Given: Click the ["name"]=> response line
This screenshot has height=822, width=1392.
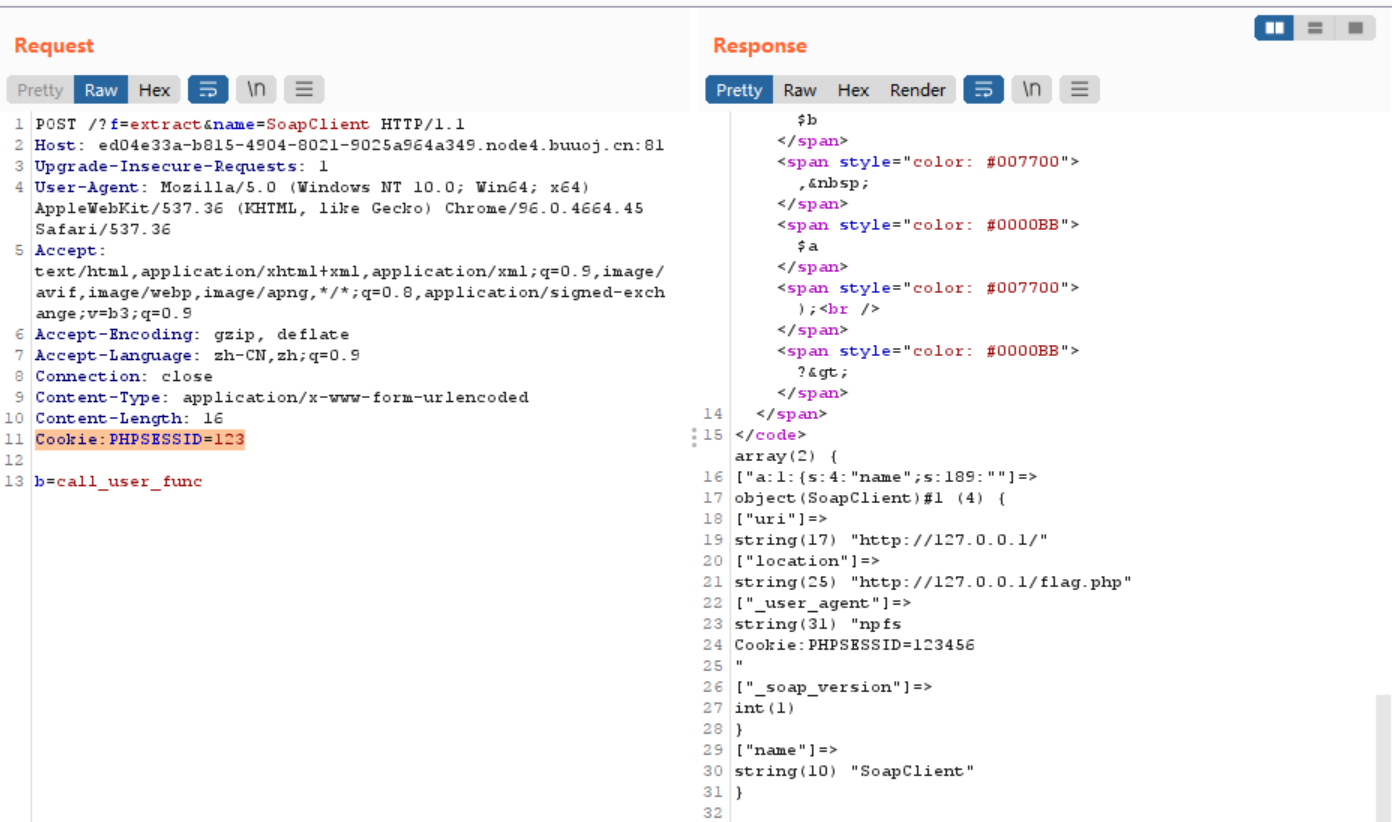Looking at the screenshot, I should 786,750.
